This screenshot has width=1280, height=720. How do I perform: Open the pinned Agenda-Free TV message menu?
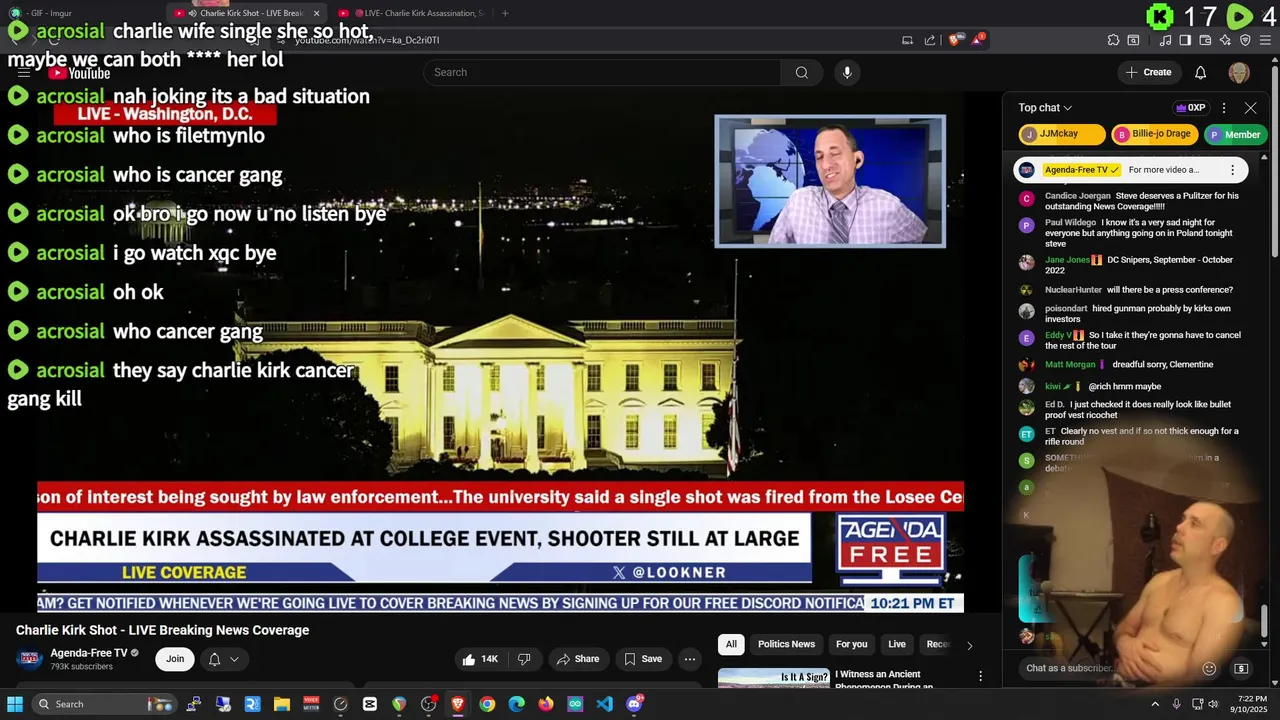pyautogui.click(x=1232, y=170)
